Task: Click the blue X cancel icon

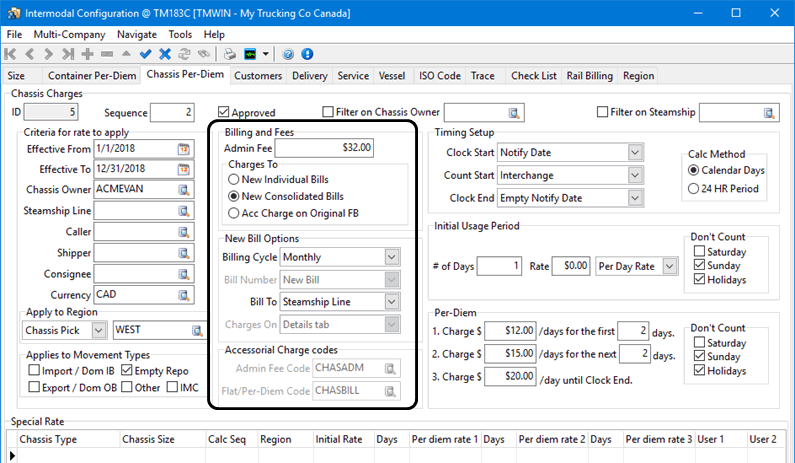Action: pos(165,54)
